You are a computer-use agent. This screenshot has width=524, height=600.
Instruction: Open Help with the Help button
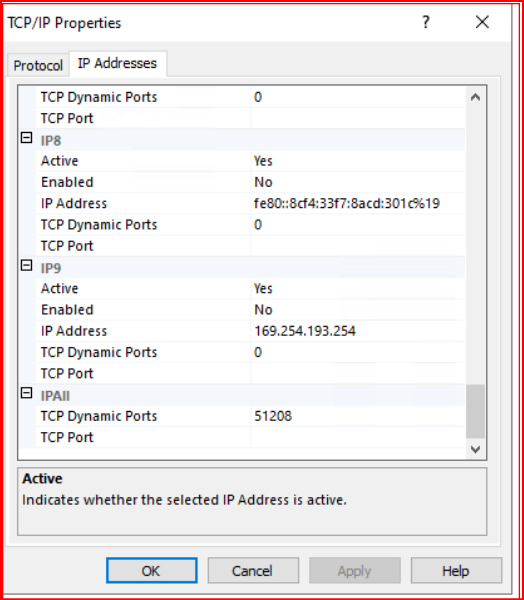pos(456,571)
